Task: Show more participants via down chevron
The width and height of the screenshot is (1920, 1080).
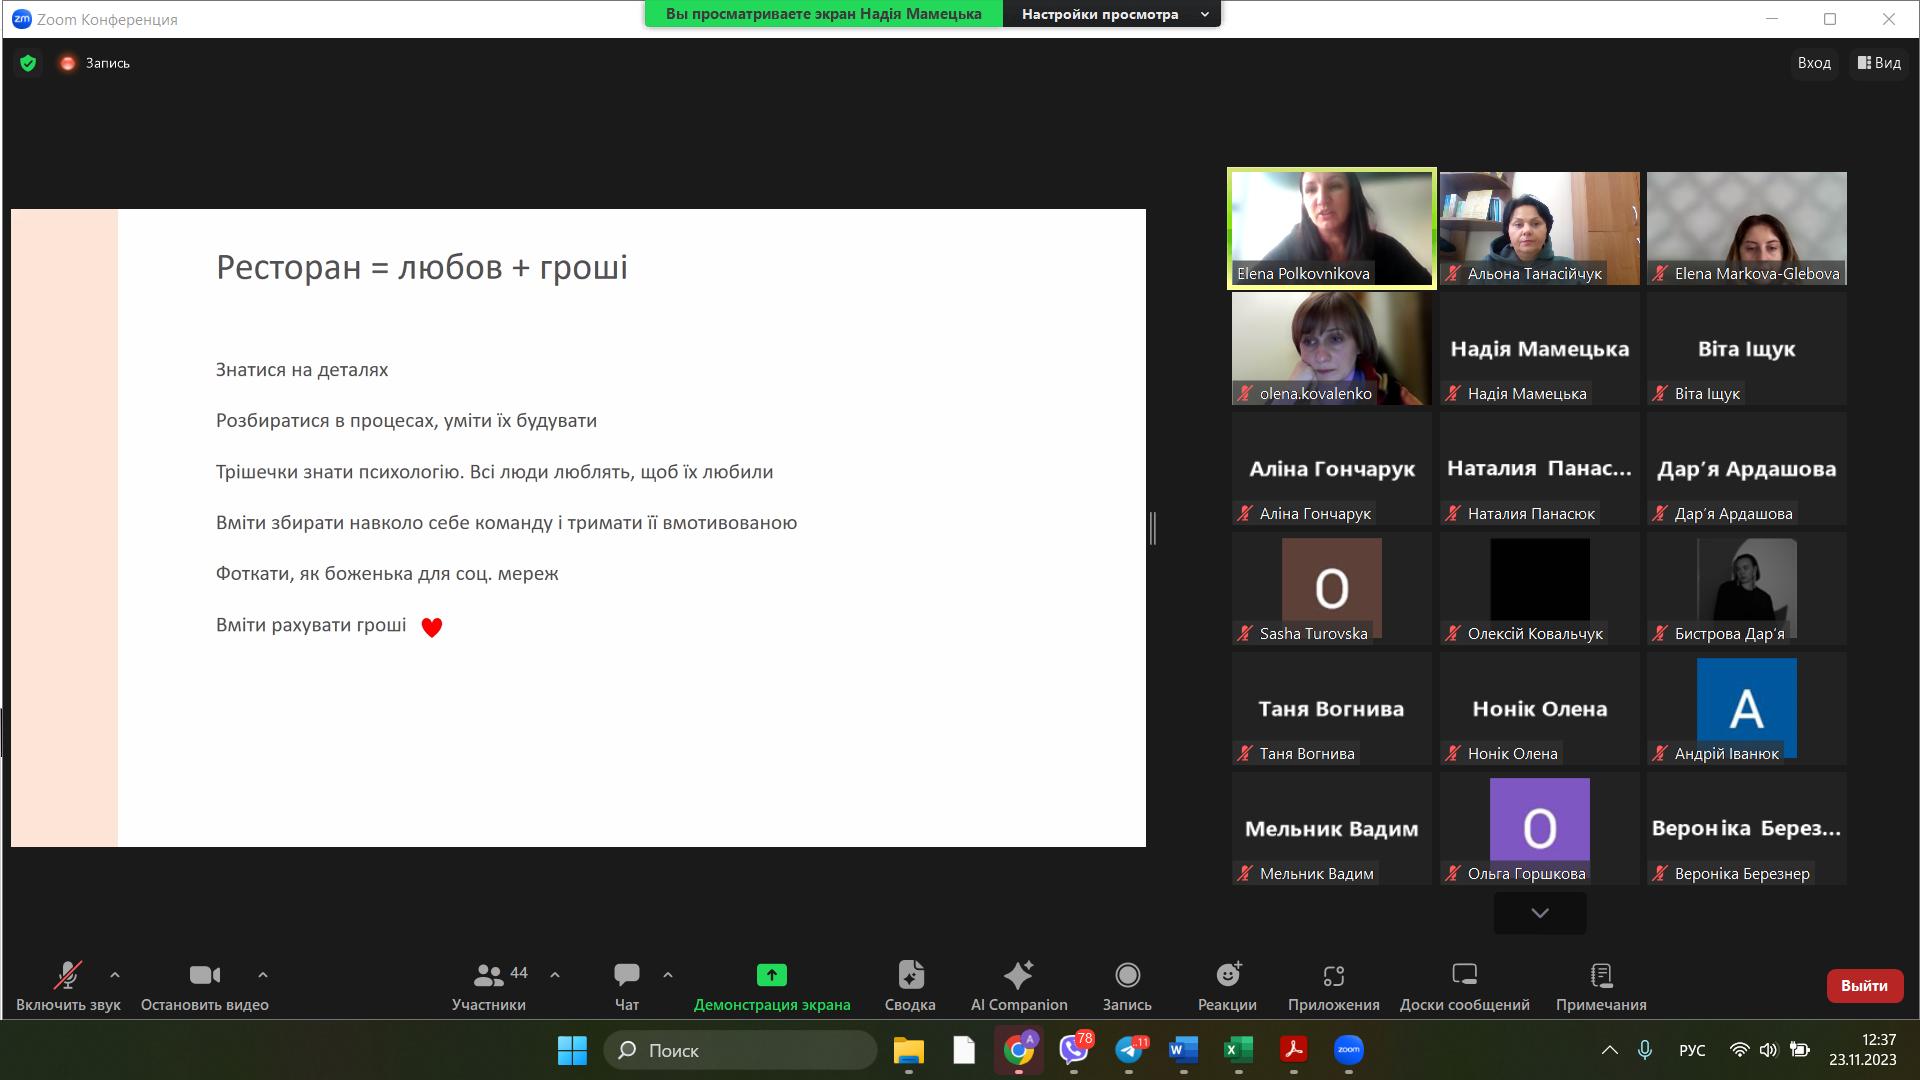Action: pos(1539,913)
